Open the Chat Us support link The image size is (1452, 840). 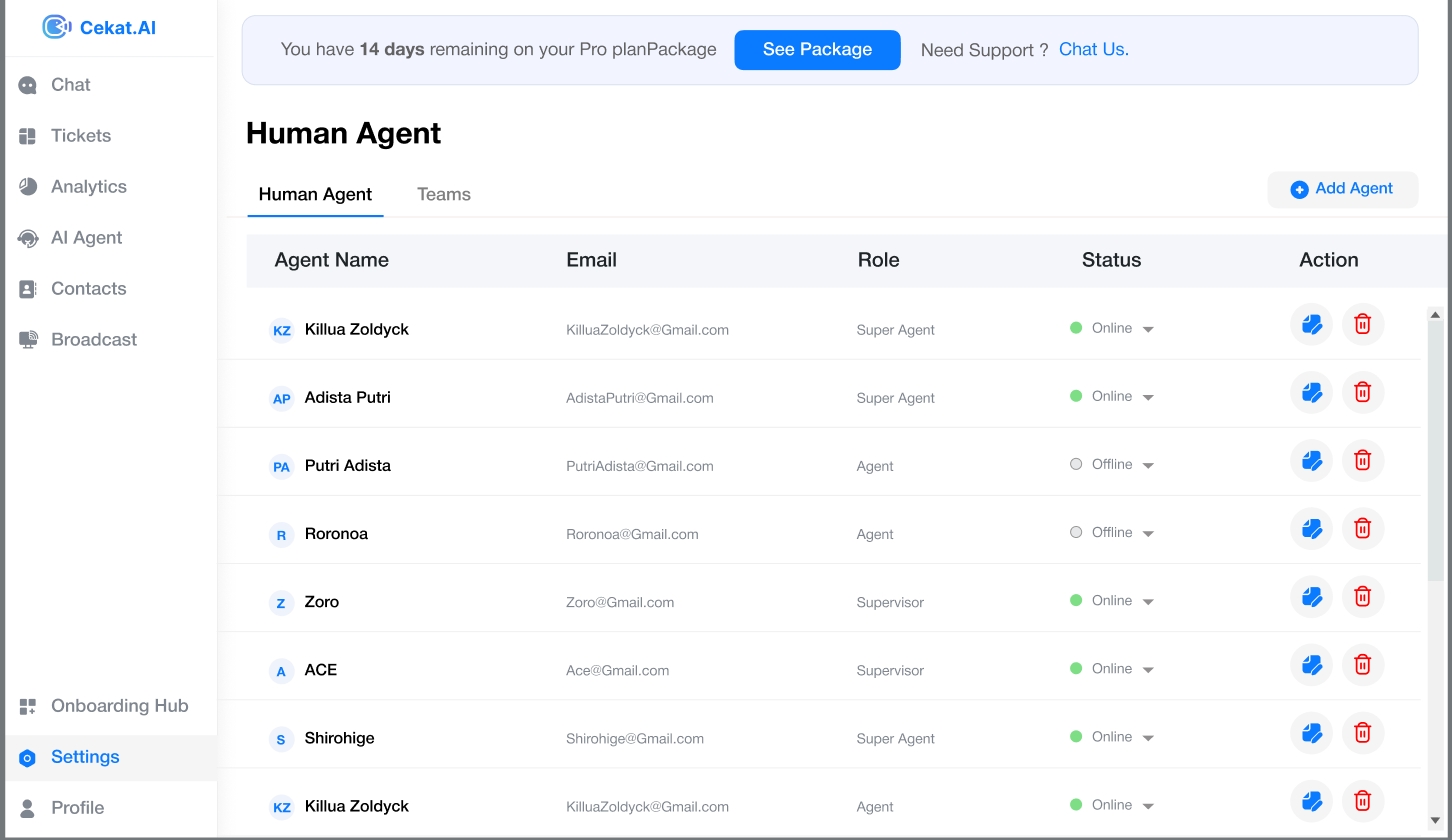1093,50
